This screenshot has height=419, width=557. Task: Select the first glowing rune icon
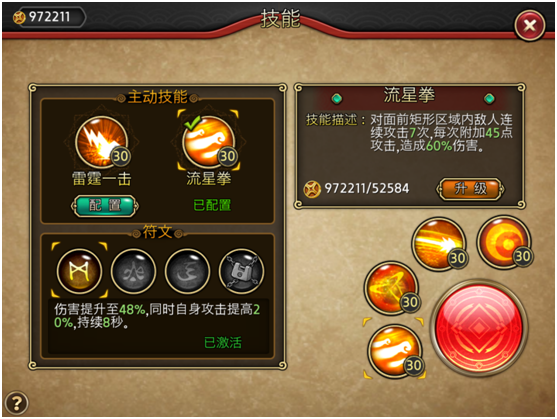pyautogui.click(x=79, y=271)
